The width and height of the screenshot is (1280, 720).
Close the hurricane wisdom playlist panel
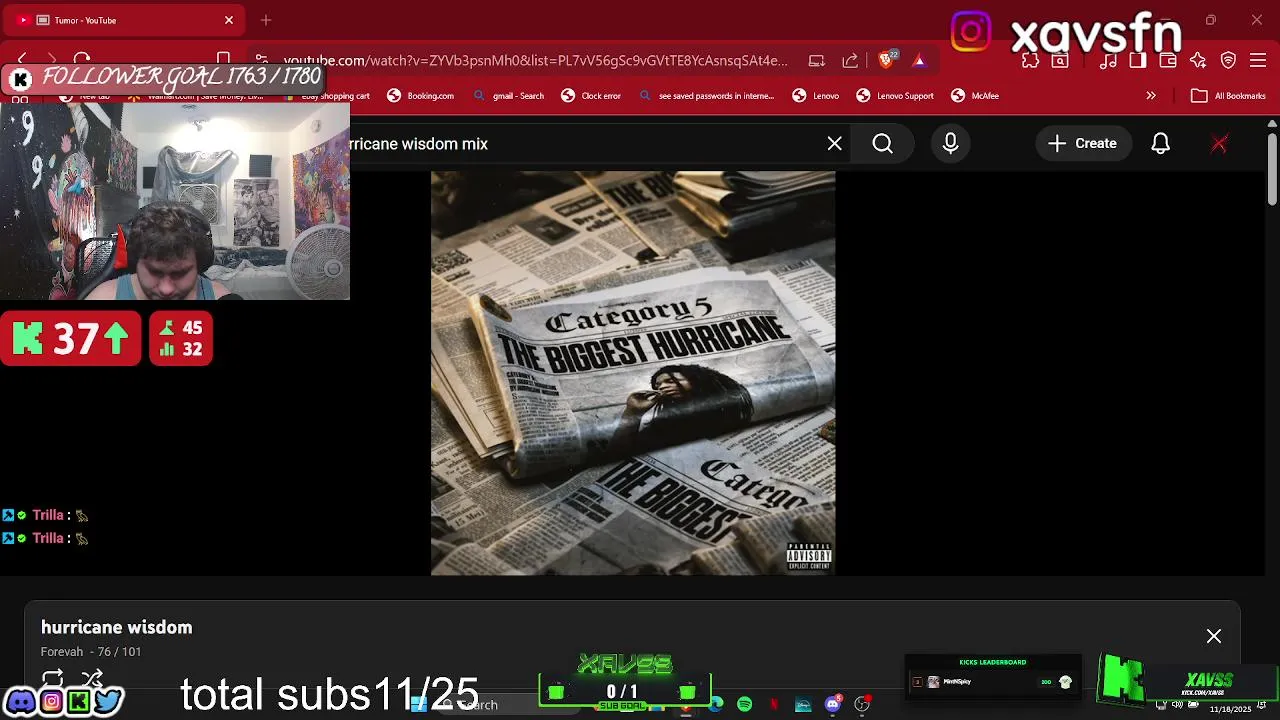[1214, 636]
